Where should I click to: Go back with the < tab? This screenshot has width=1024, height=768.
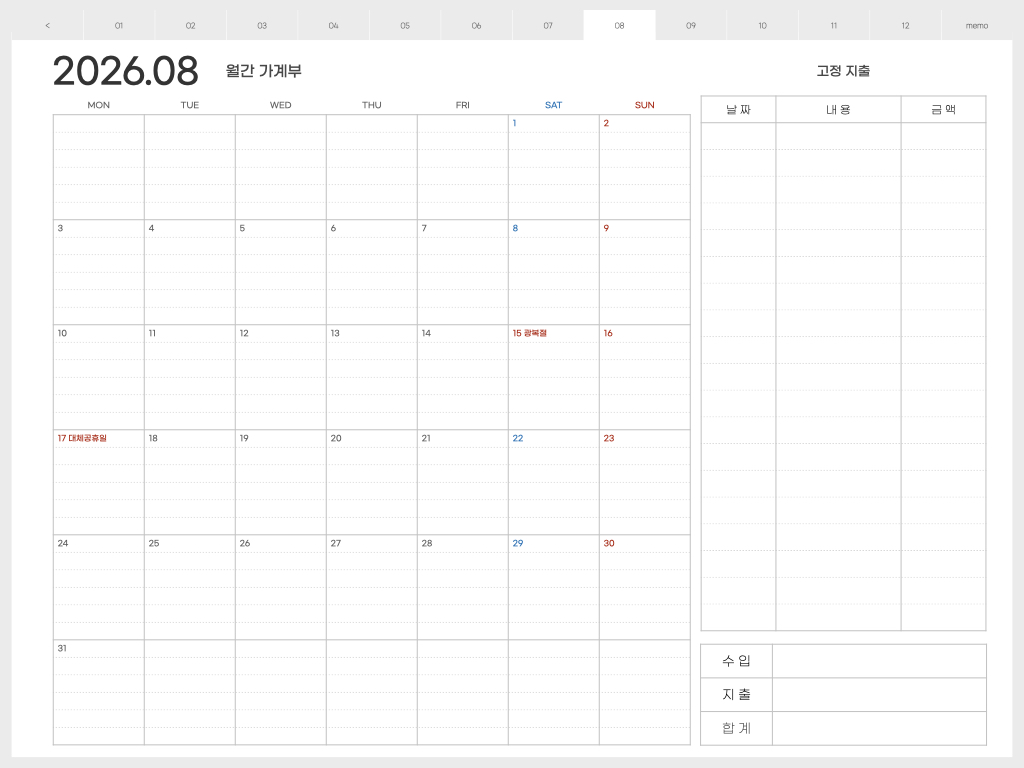tap(48, 25)
